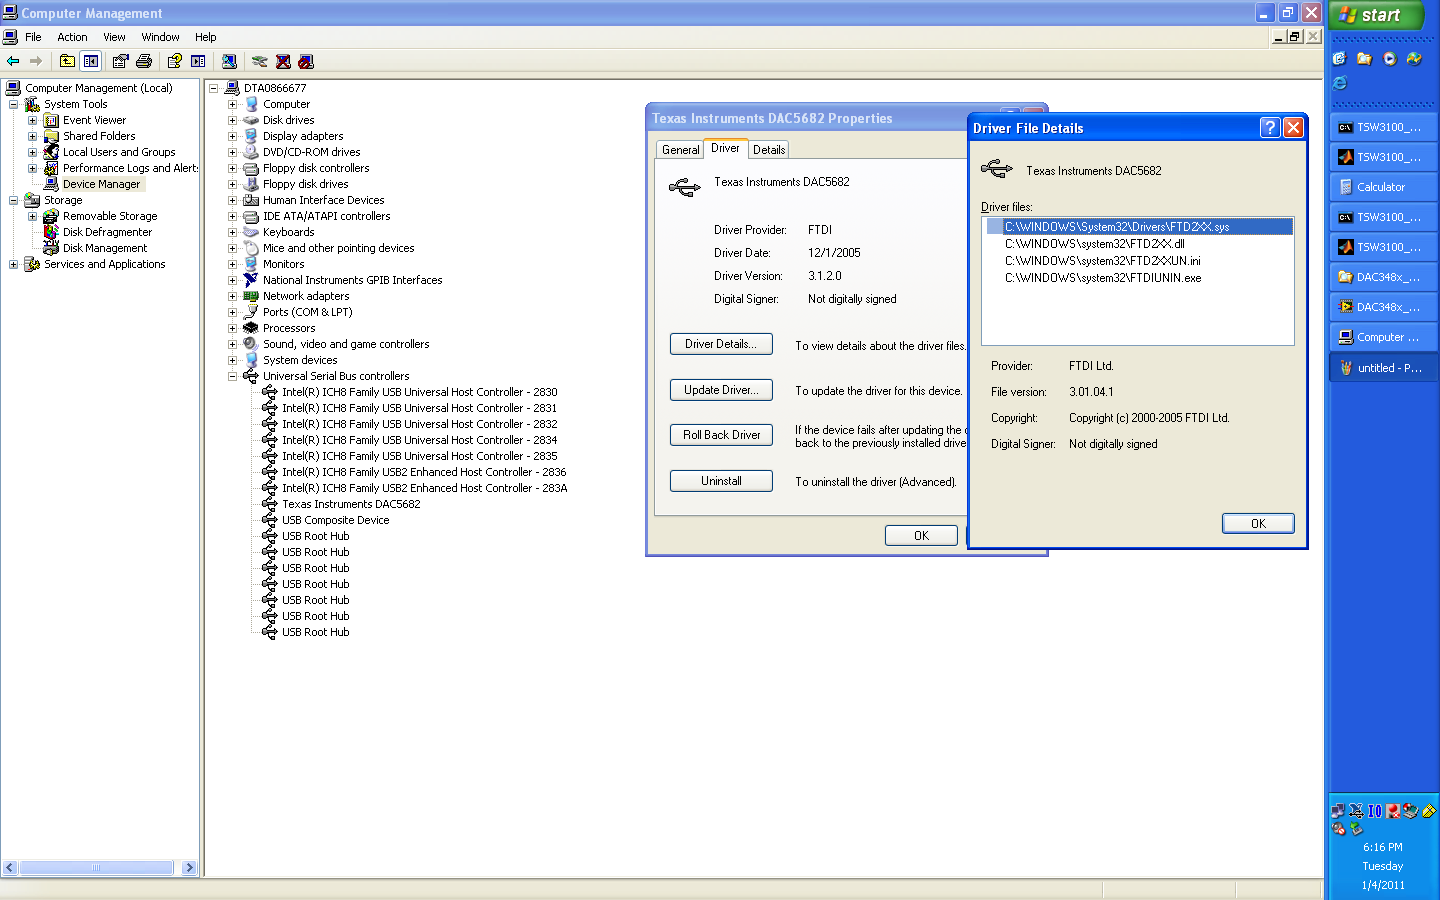Click the Disk Defragmenter icon in tree
This screenshot has height=900, width=1440.
coord(51,232)
